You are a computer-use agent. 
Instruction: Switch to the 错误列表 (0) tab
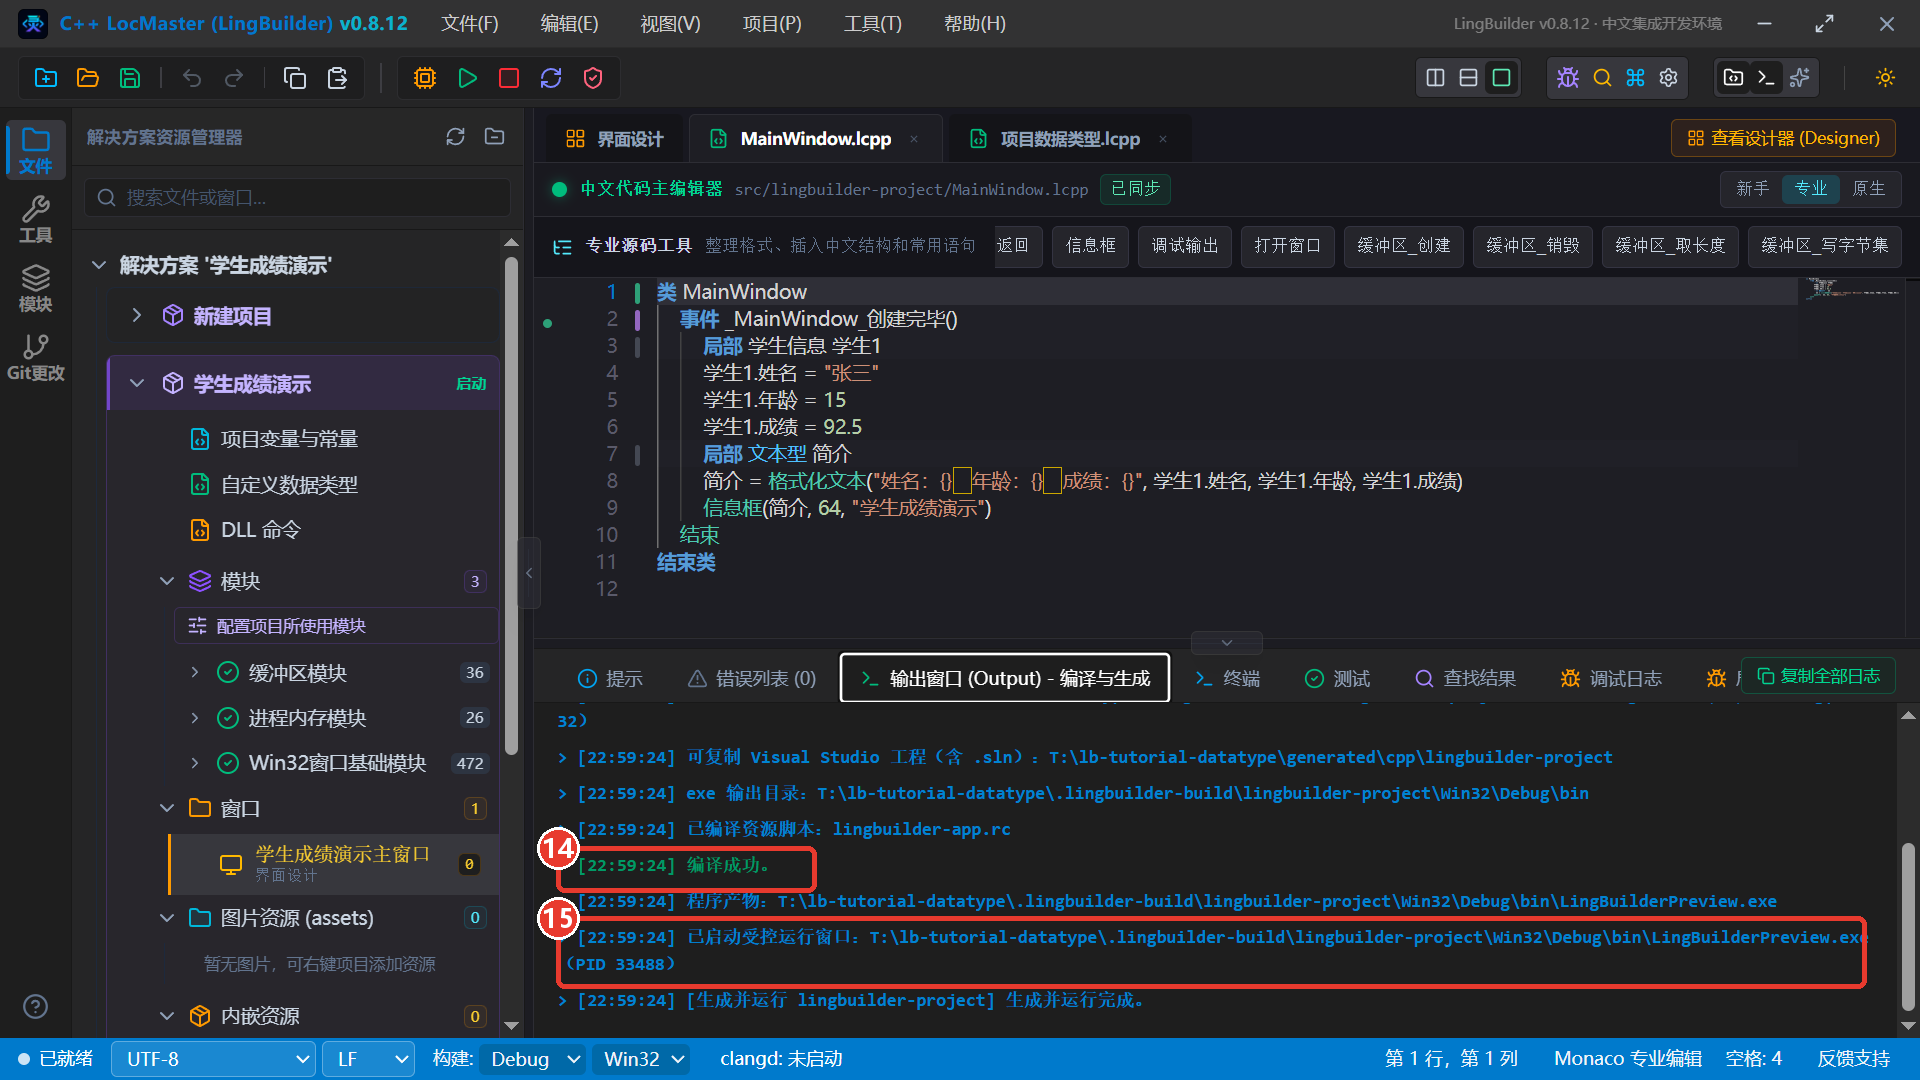[x=752, y=679]
